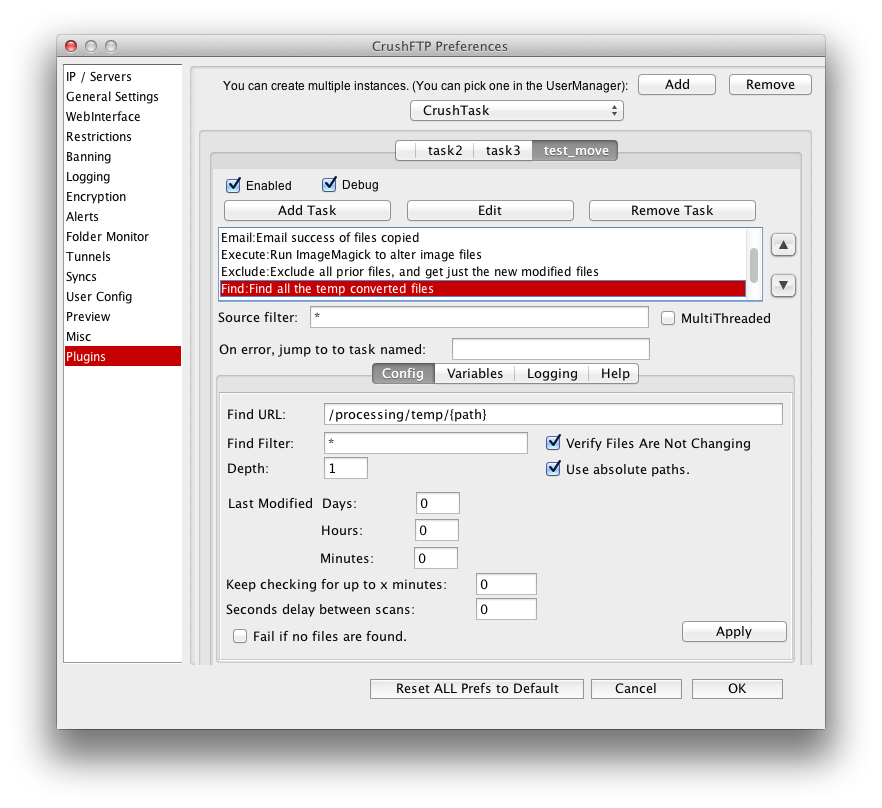Click the Find Filter input field
This screenshot has height=808, width=882.
(x=426, y=443)
